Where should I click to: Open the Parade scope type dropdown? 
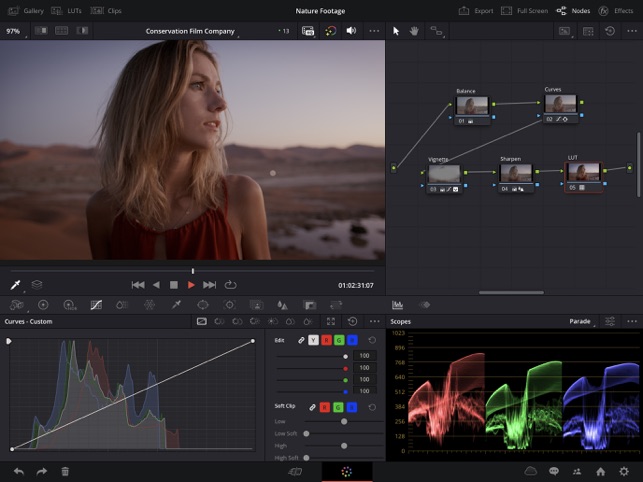click(581, 321)
